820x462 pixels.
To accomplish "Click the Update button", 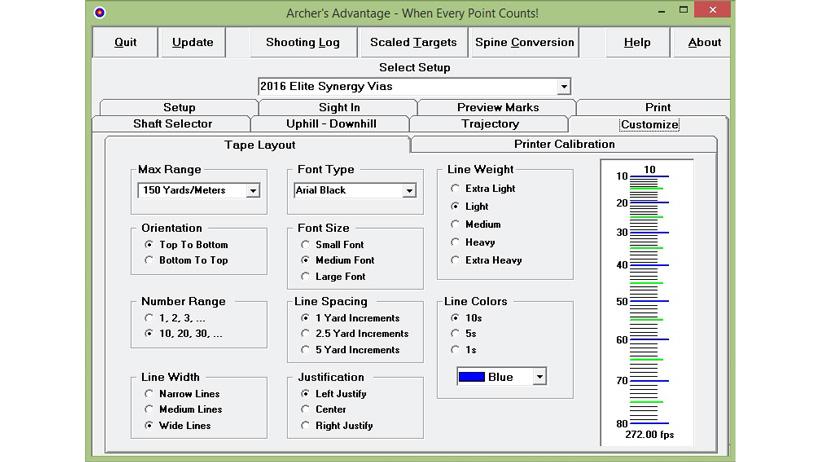I will pos(192,42).
